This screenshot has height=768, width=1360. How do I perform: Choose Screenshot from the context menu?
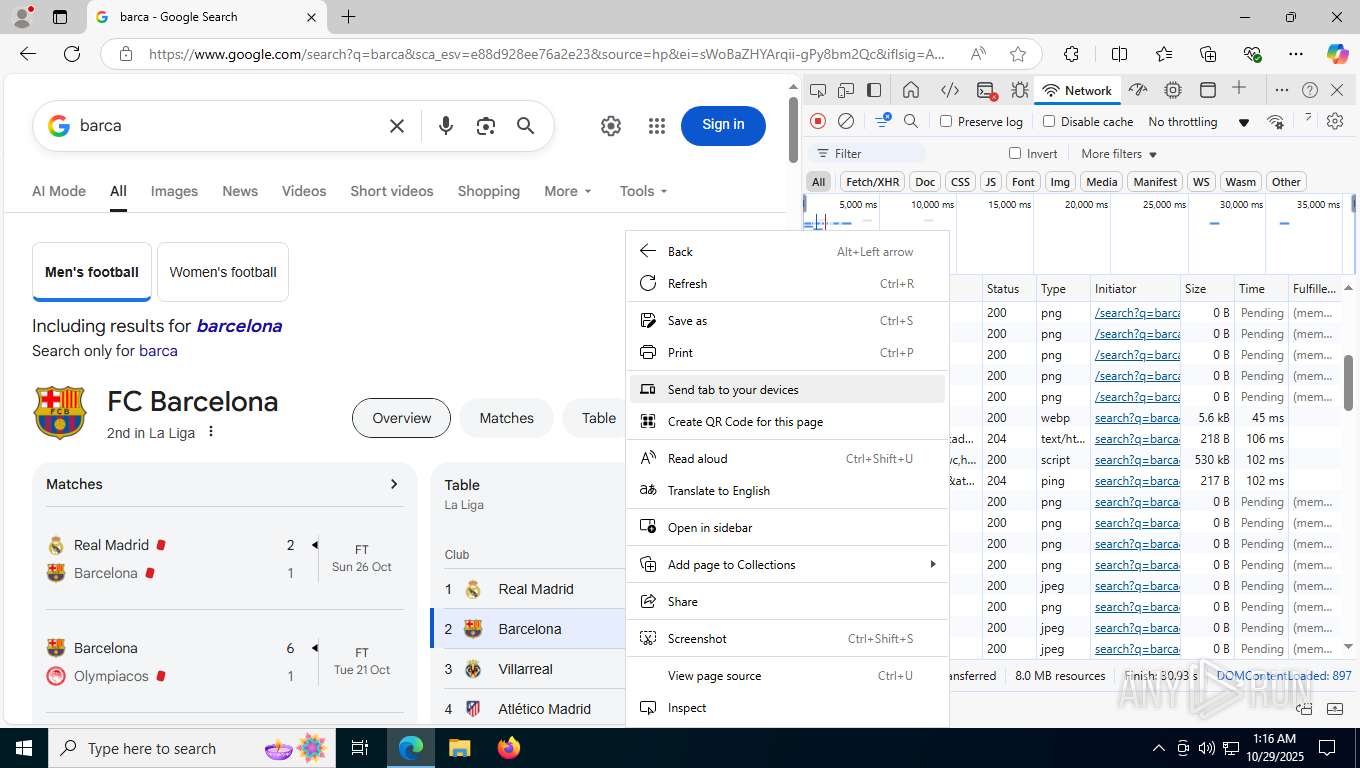coord(787,639)
